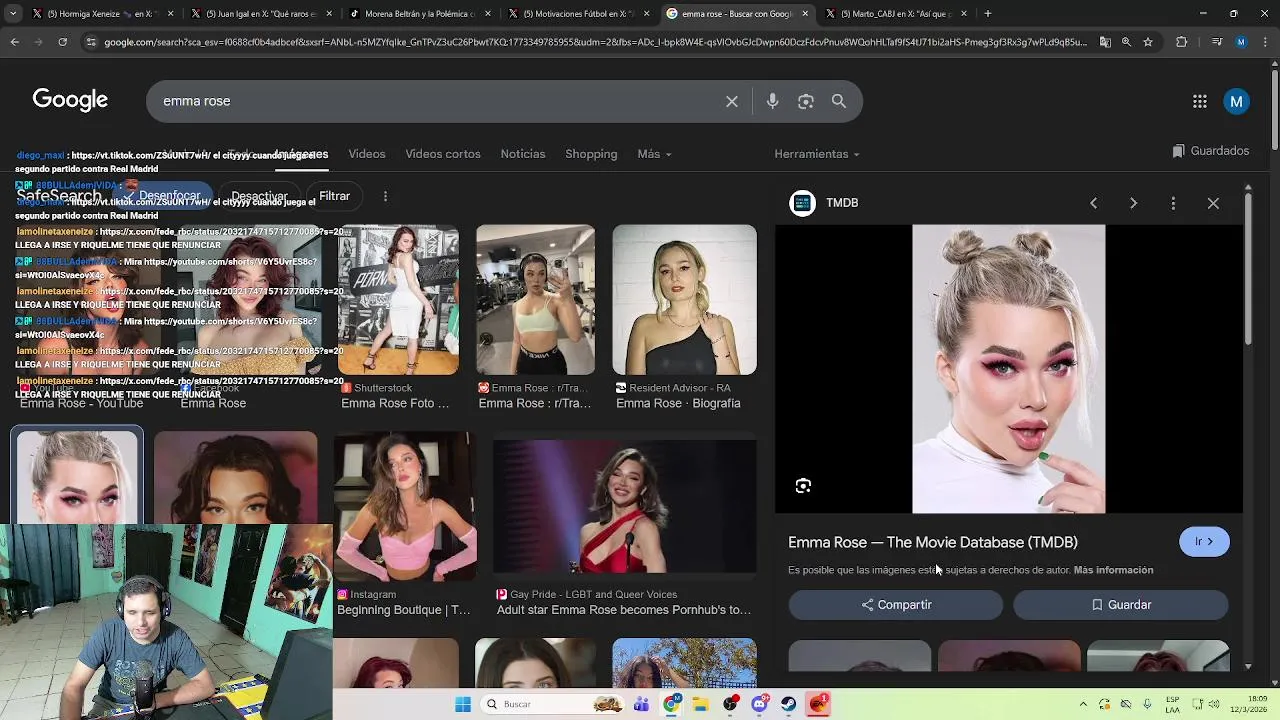The image size is (1280, 720).
Task: Switch to the Noticias tab
Action: click(523, 154)
